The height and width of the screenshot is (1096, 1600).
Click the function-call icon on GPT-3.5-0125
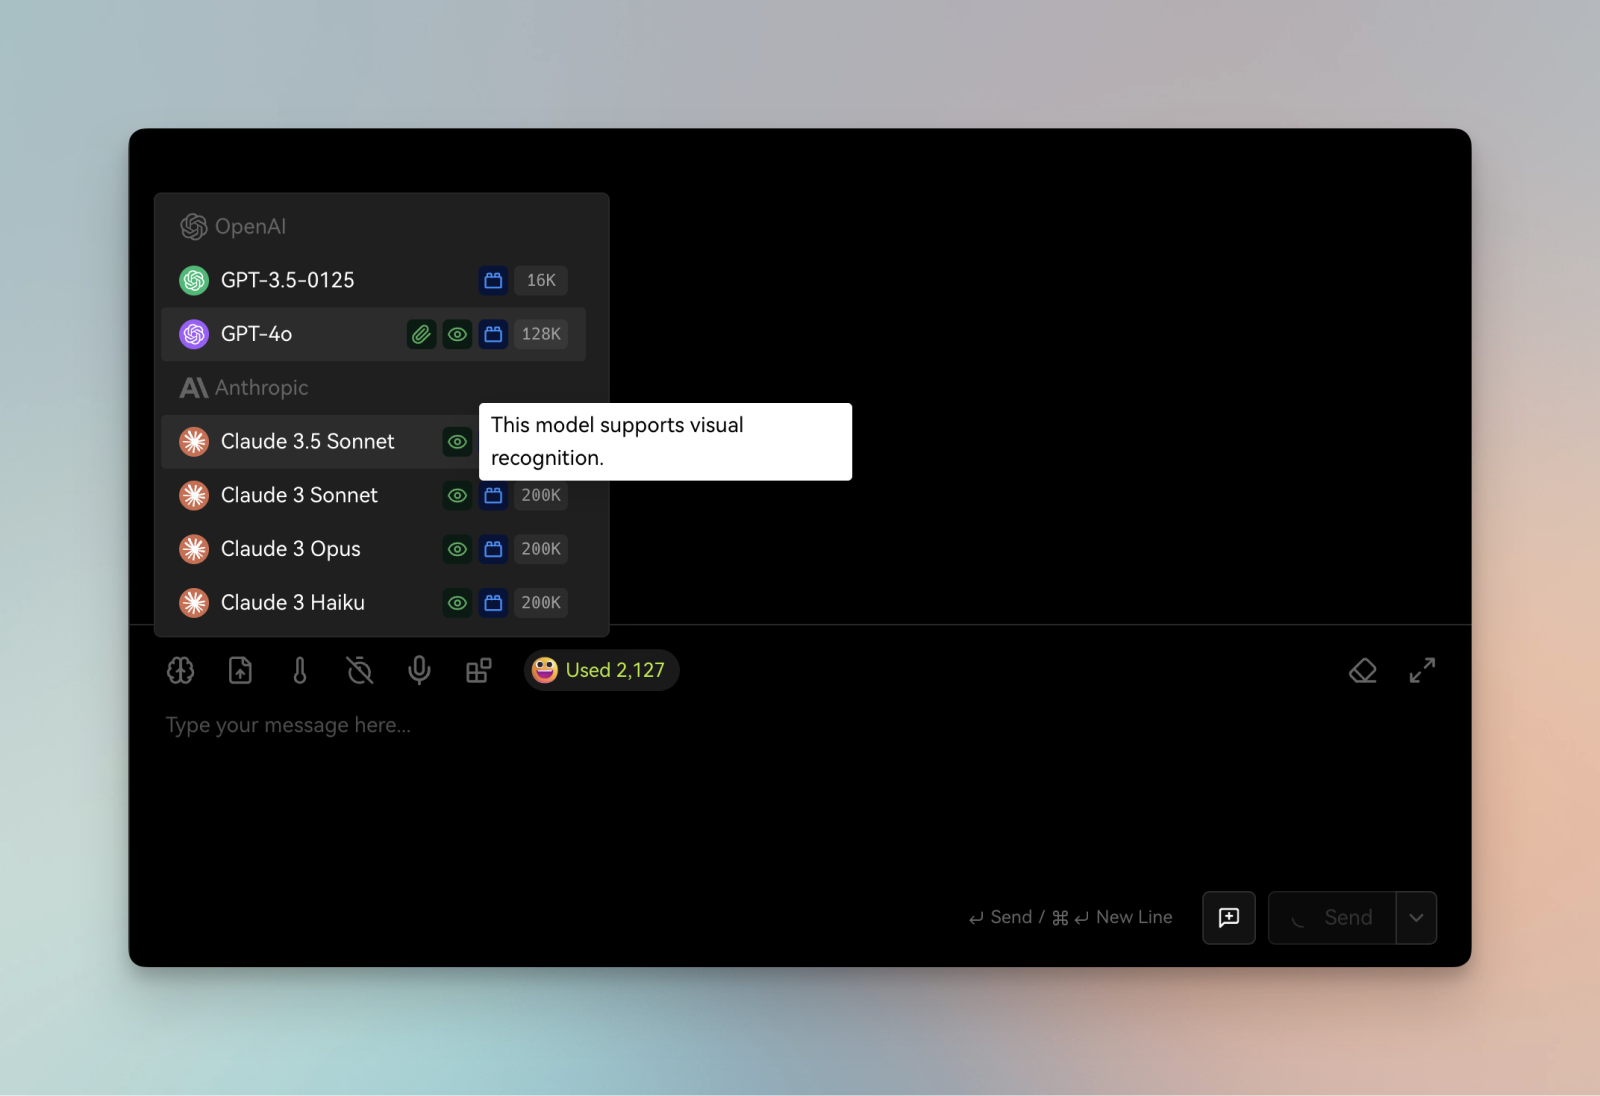pos(493,280)
